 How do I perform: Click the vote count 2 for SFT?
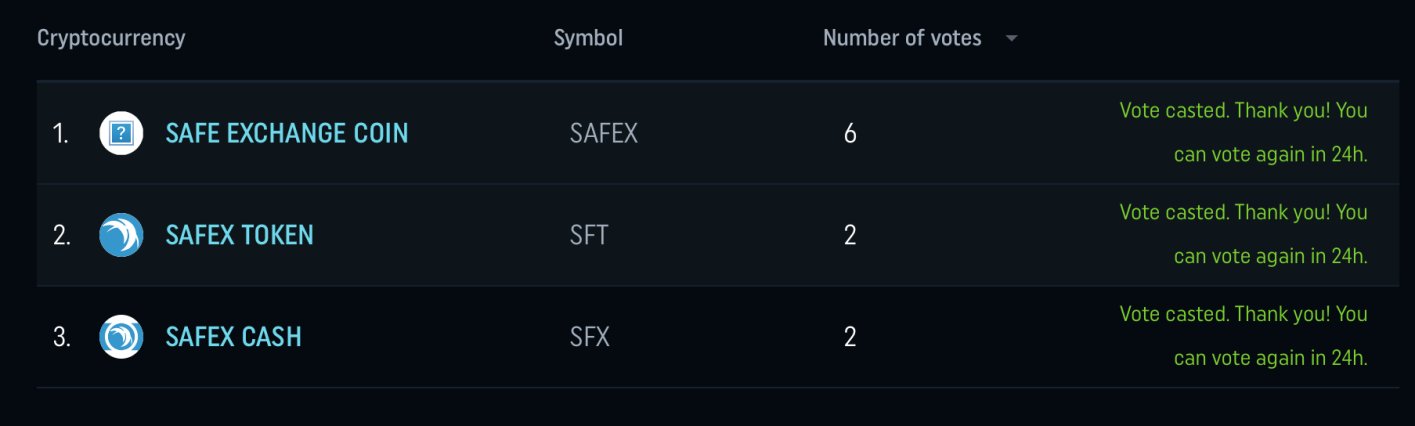point(850,235)
